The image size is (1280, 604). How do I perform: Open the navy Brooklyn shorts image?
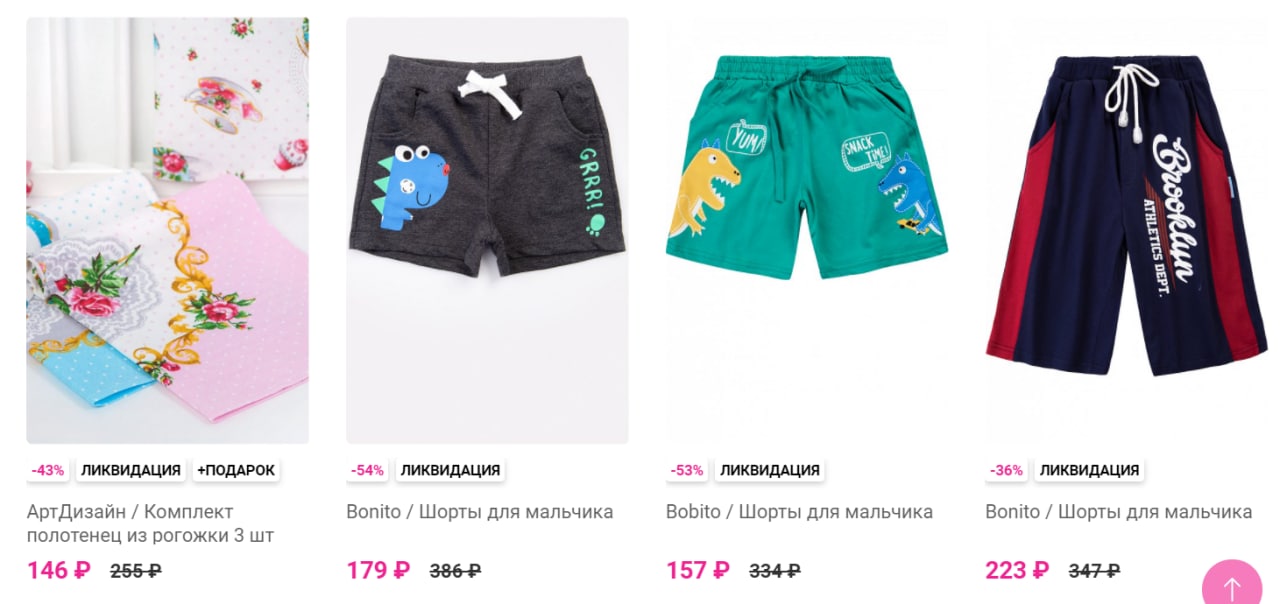tap(1126, 230)
